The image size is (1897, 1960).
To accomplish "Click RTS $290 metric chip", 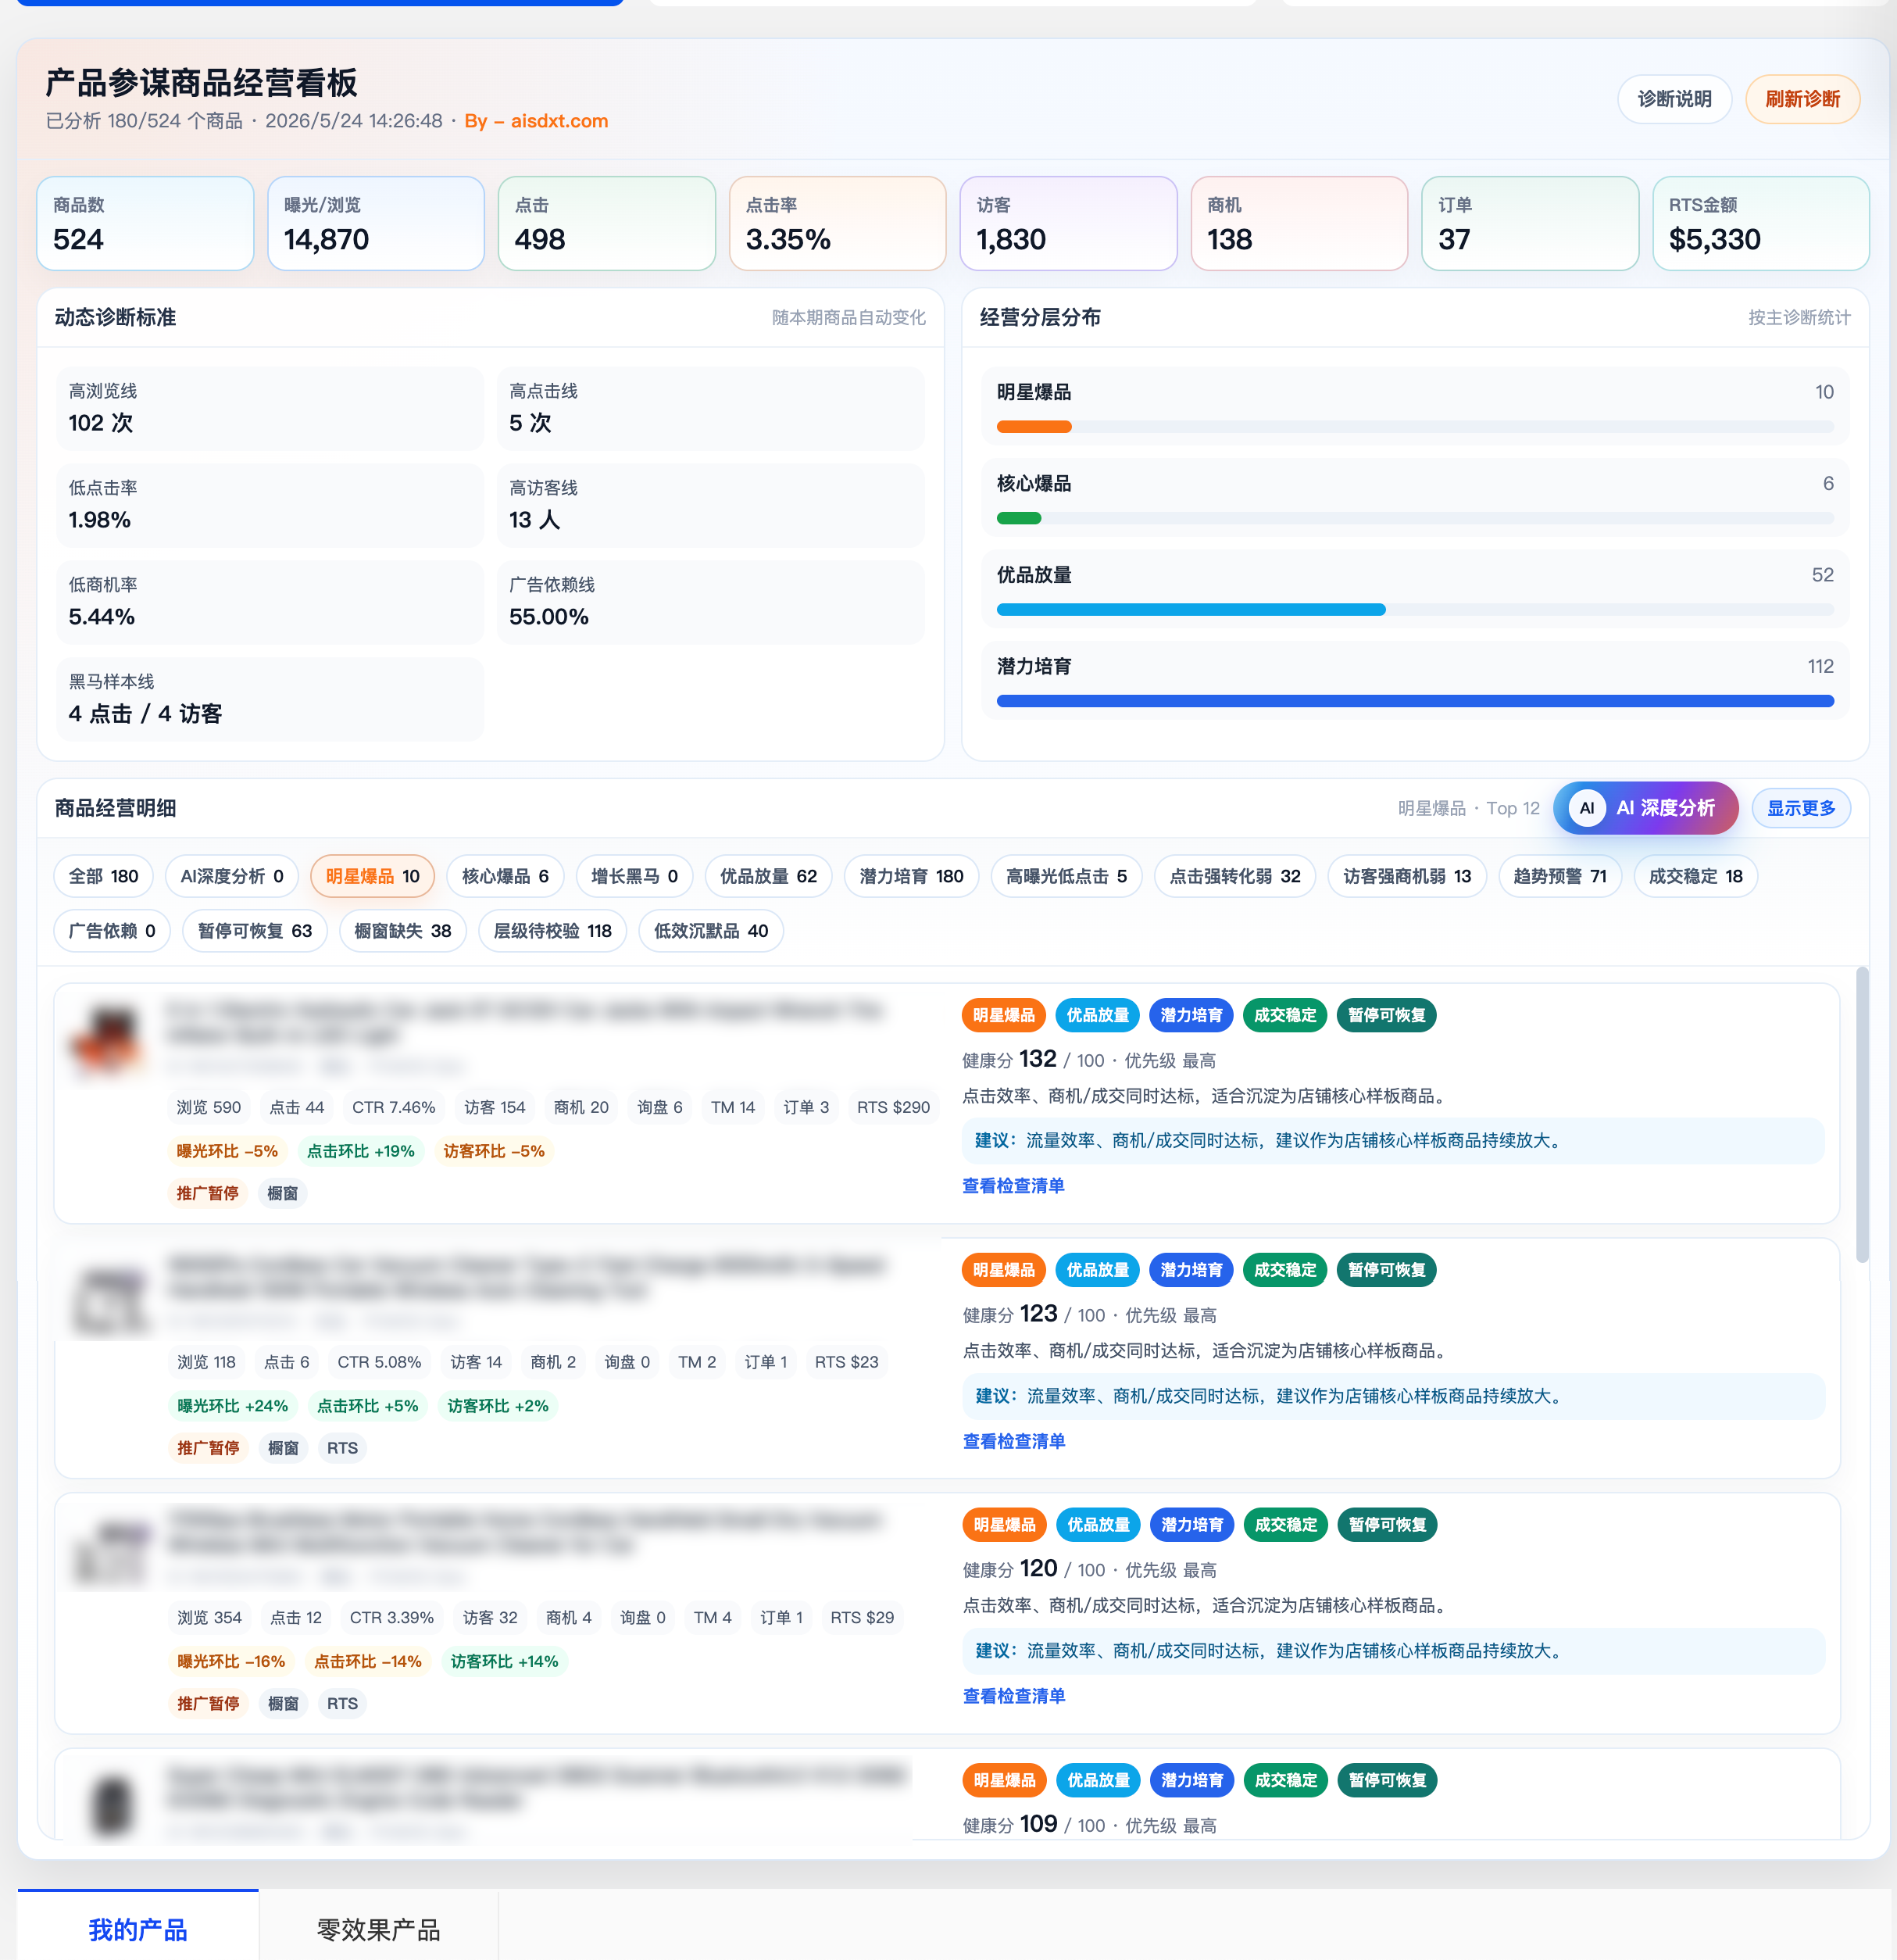I will (893, 1107).
